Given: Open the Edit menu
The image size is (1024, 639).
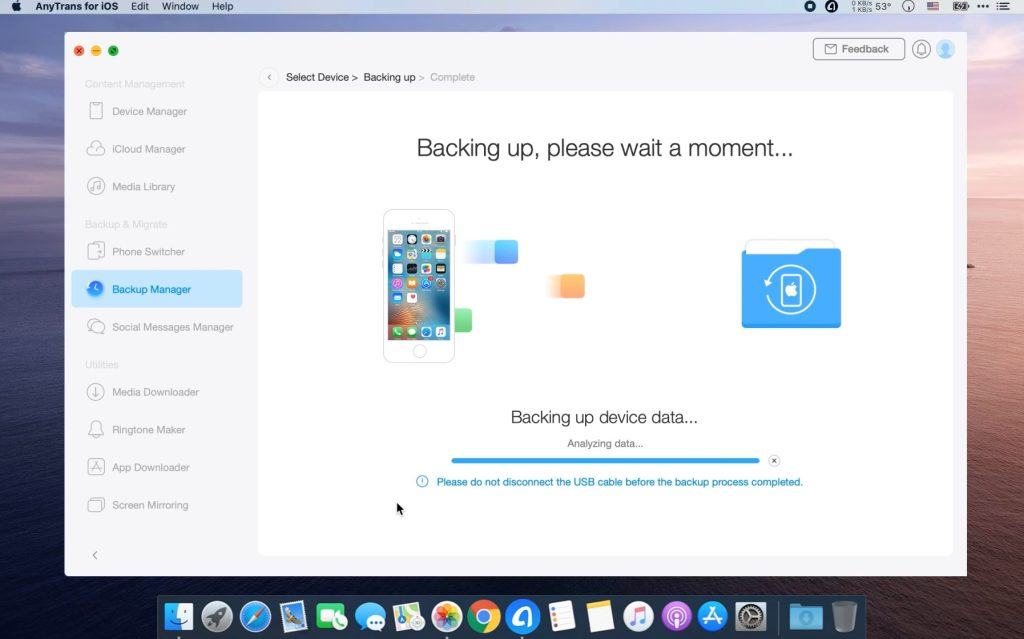Looking at the screenshot, I should point(140,7).
